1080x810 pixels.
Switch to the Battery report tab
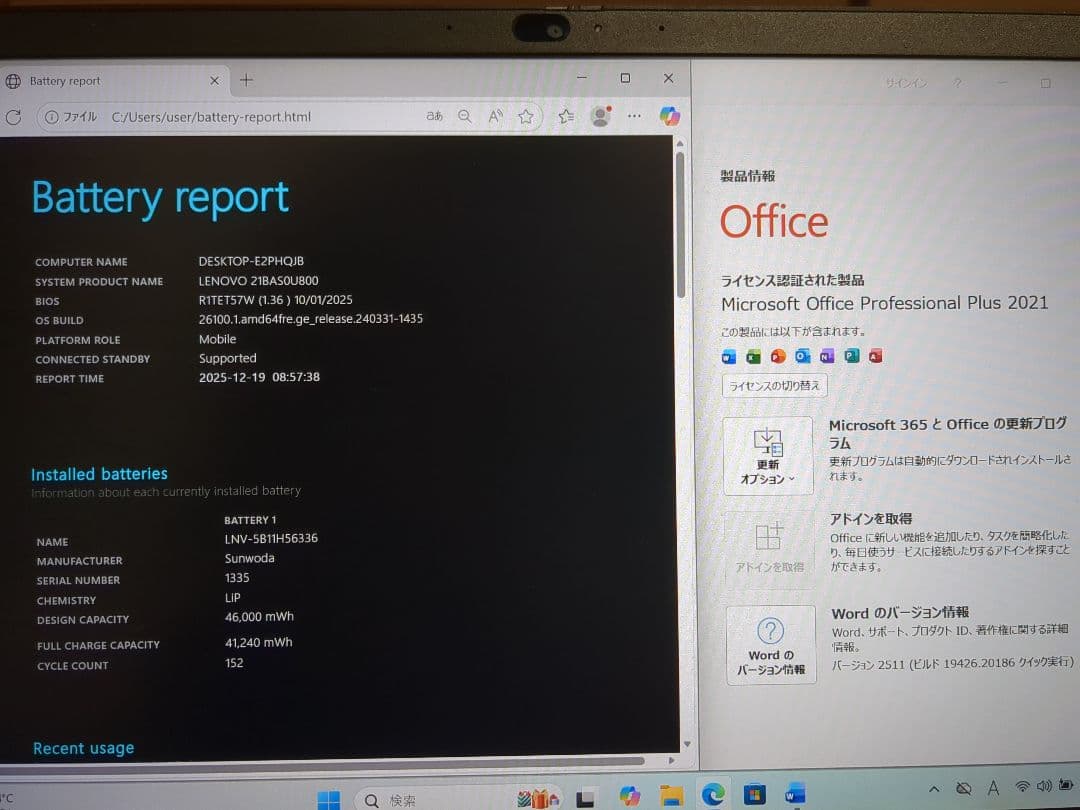(x=100, y=81)
